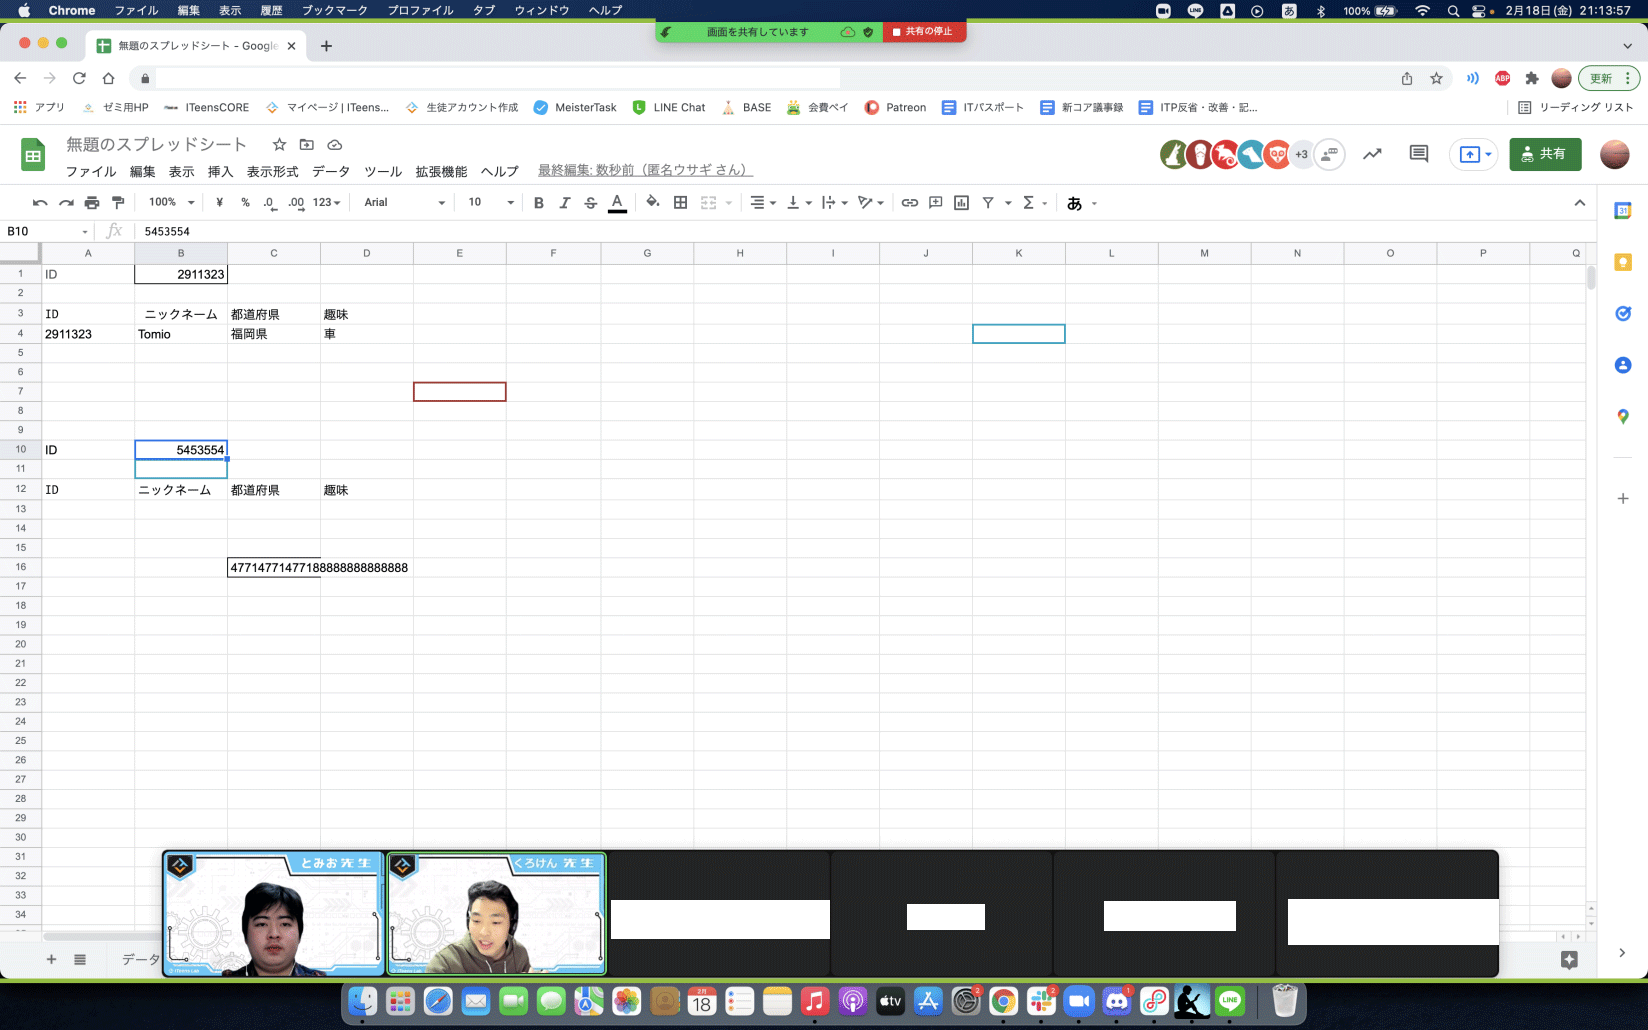Screen dimensions: 1648x1030
Task: Decrease decimal places
Action: click(x=270, y=203)
